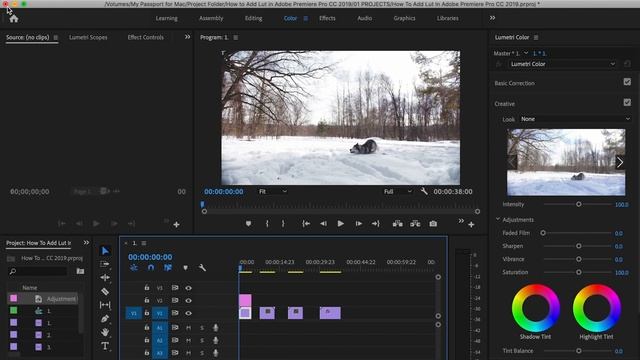Open Program monitor settings wrench
Image resolution: width=640 pixels, height=360 pixels.
click(x=424, y=191)
